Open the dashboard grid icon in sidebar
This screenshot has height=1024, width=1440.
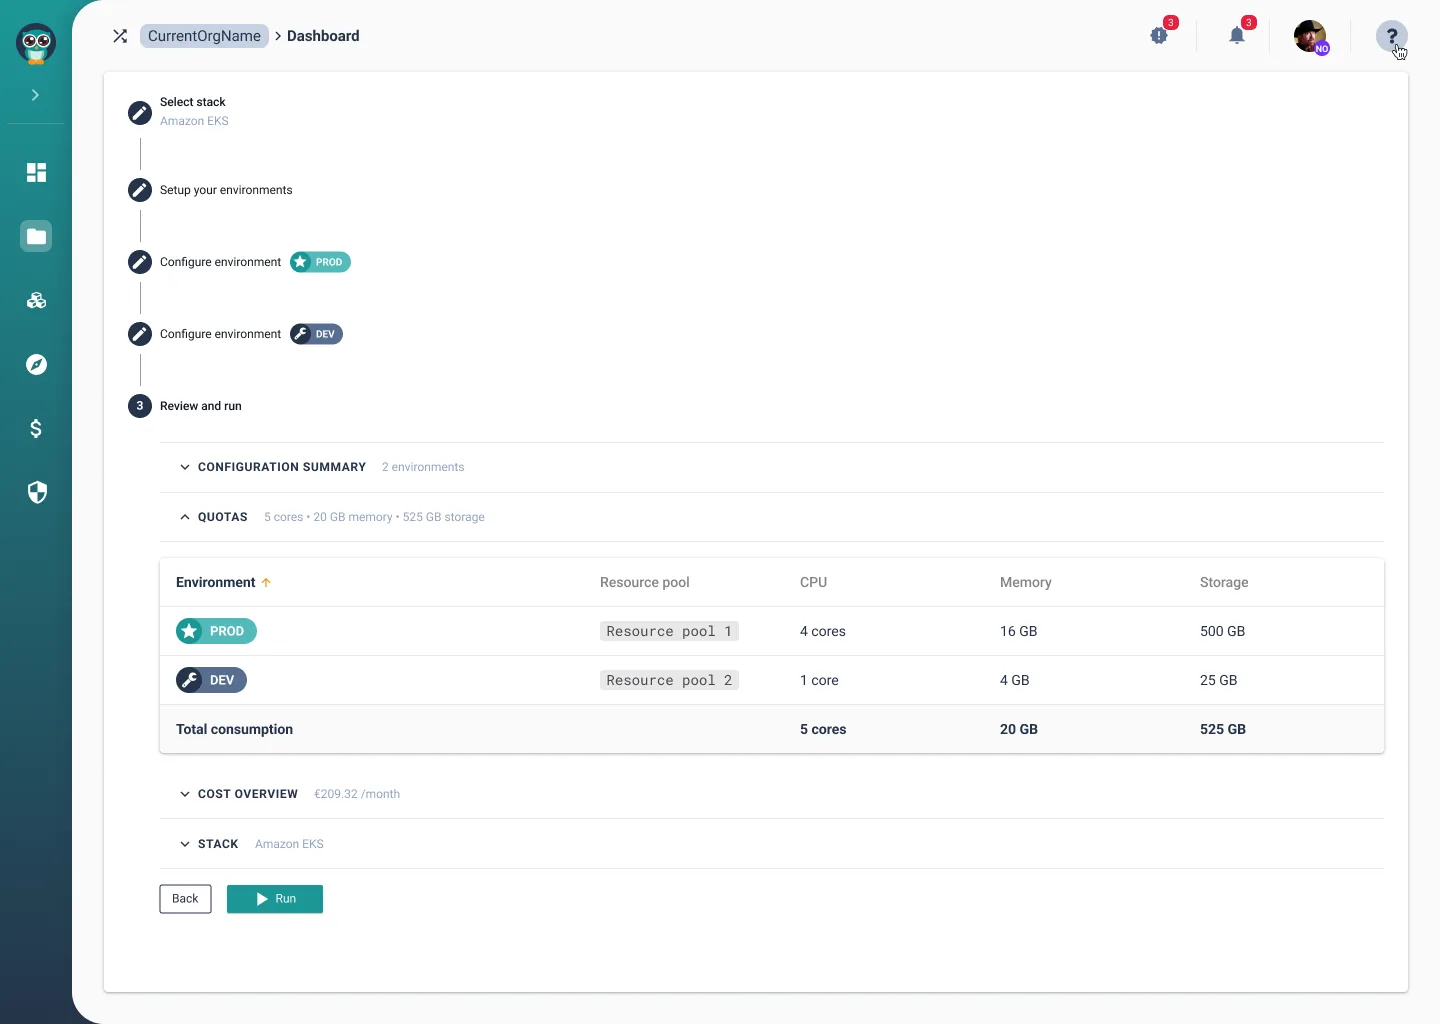tap(36, 172)
